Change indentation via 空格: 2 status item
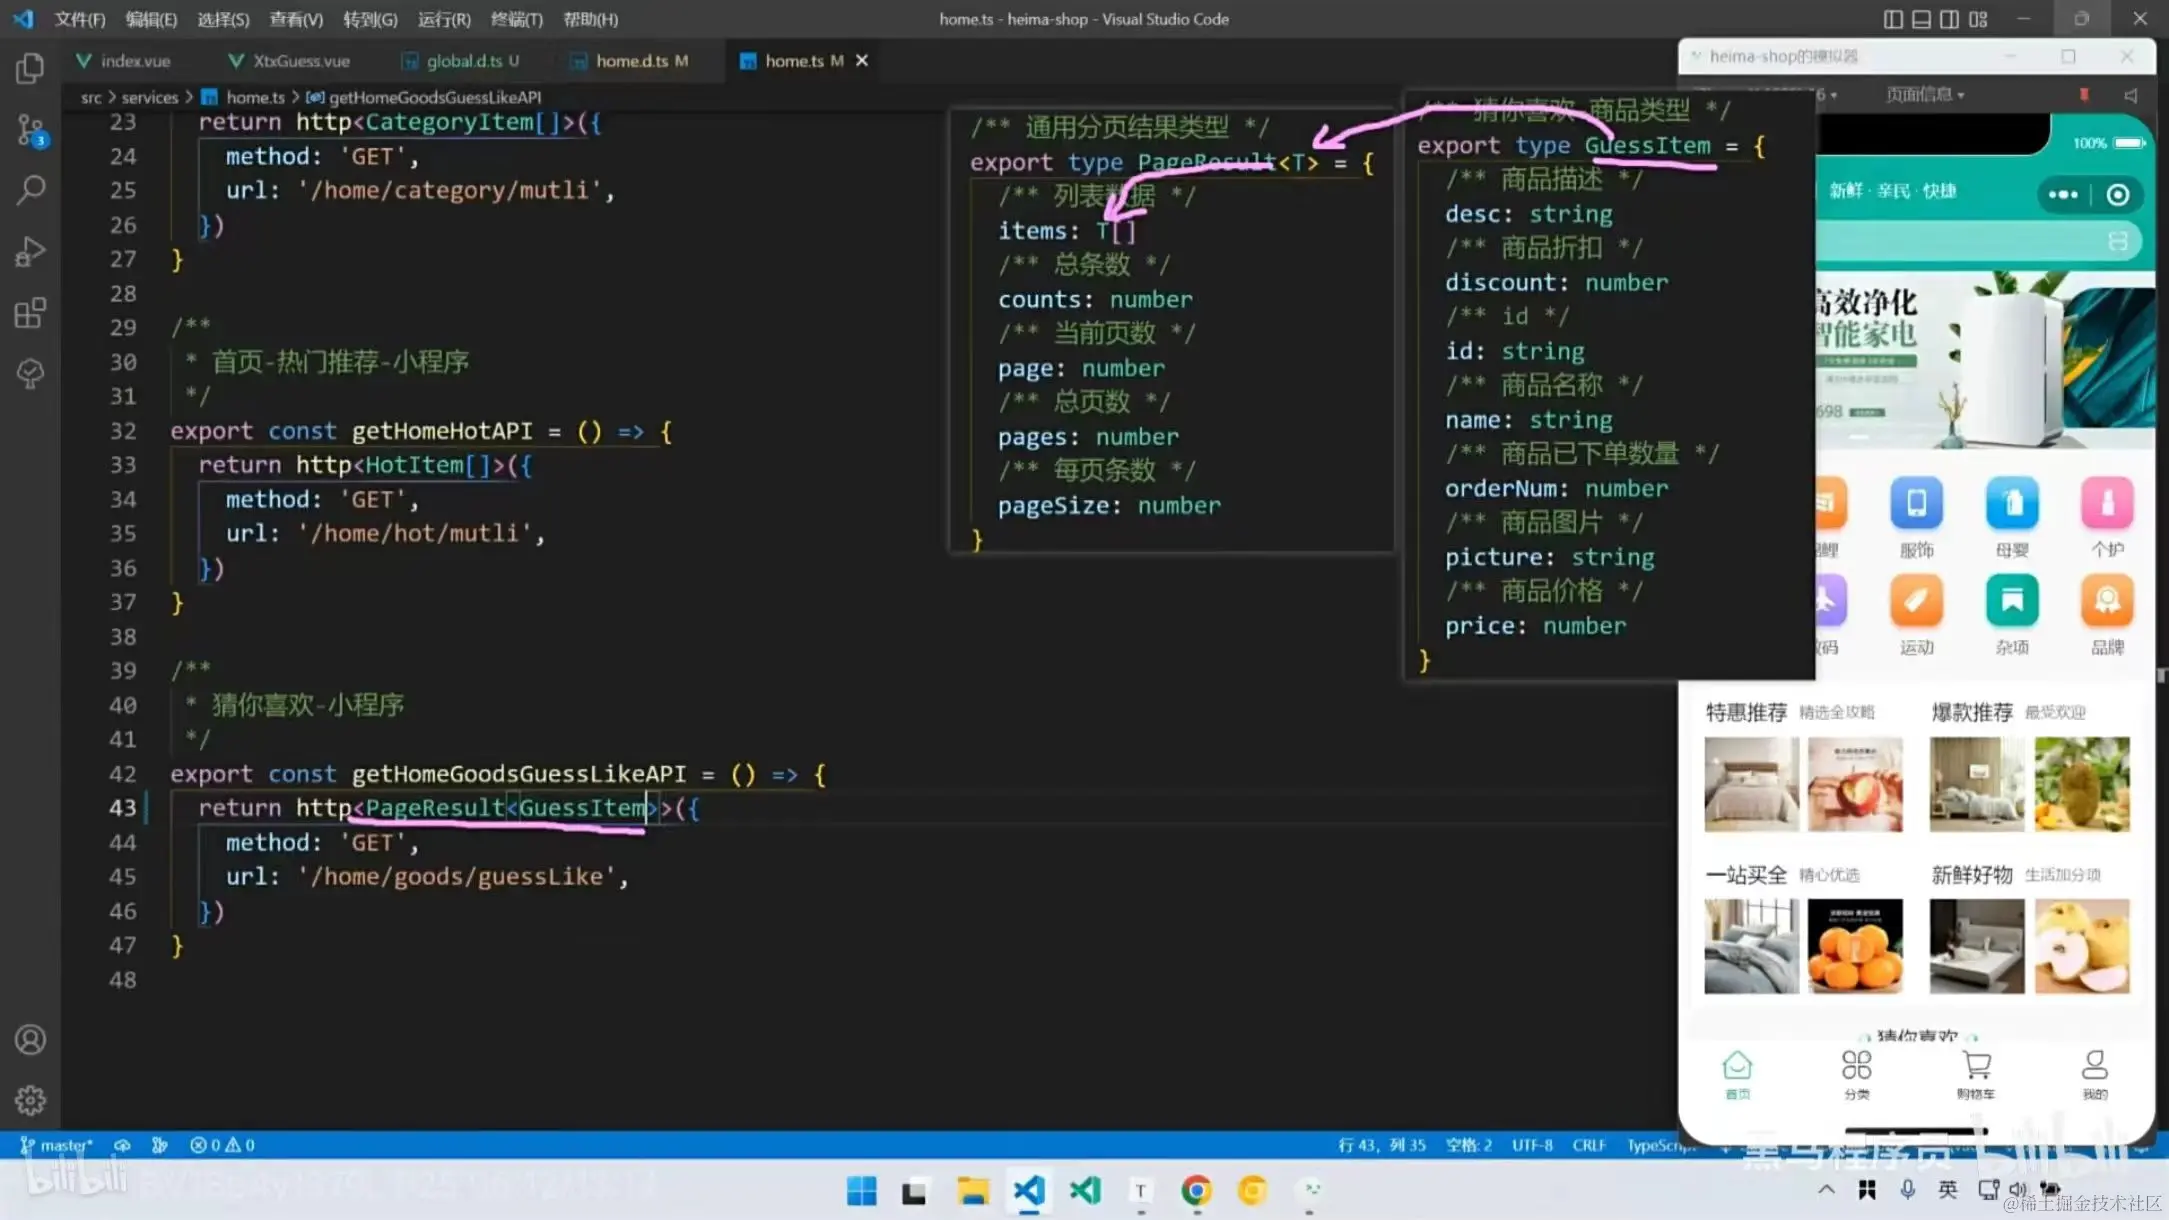Viewport: 2169px width, 1220px height. (1468, 1145)
